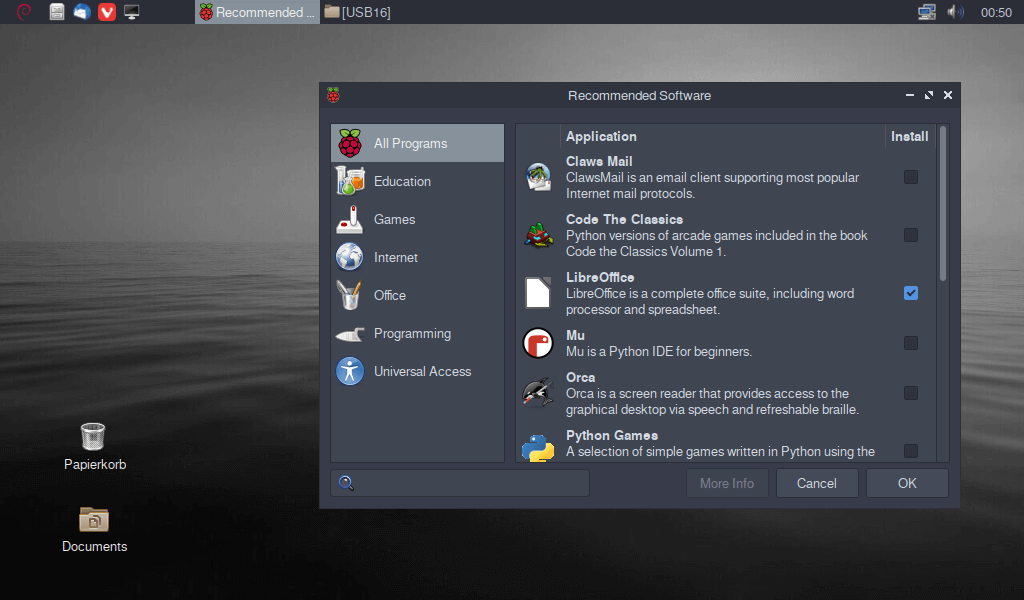Choose the Office category
The width and height of the screenshot is (1024, 600).
point(417,295)
